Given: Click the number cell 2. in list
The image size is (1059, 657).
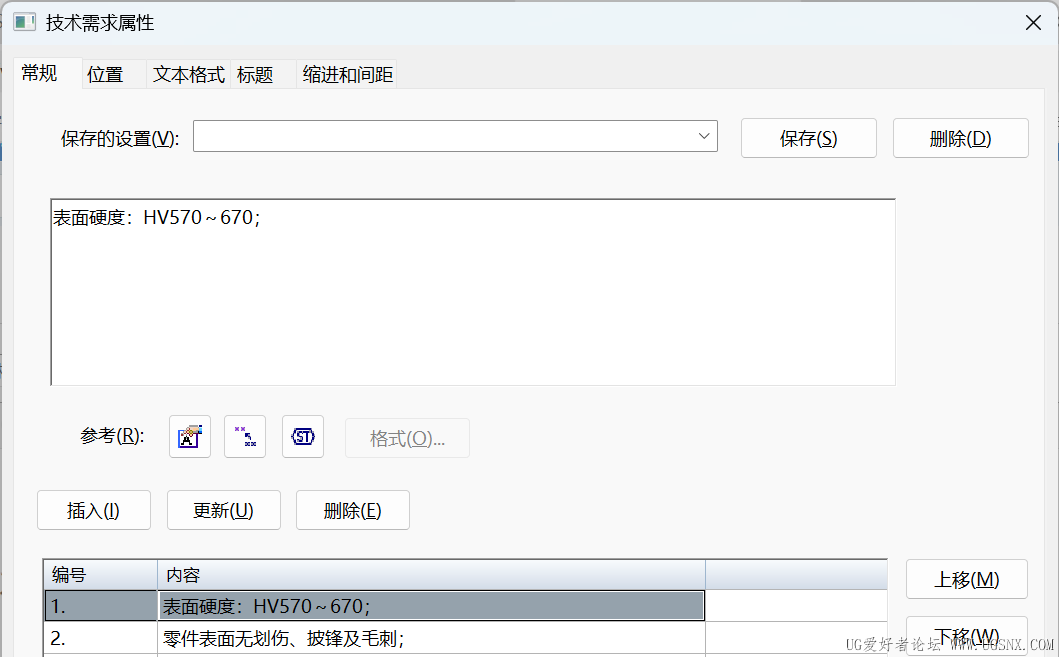Looking at the screenshot, I should coord(101,638).
